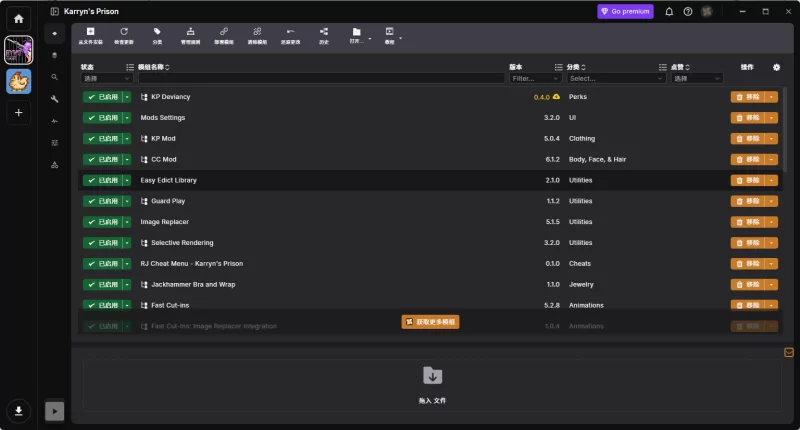Toggle enabled state for Guard Play
The width and height of the screenshot is (800, 430).
(x=103, y=201)
